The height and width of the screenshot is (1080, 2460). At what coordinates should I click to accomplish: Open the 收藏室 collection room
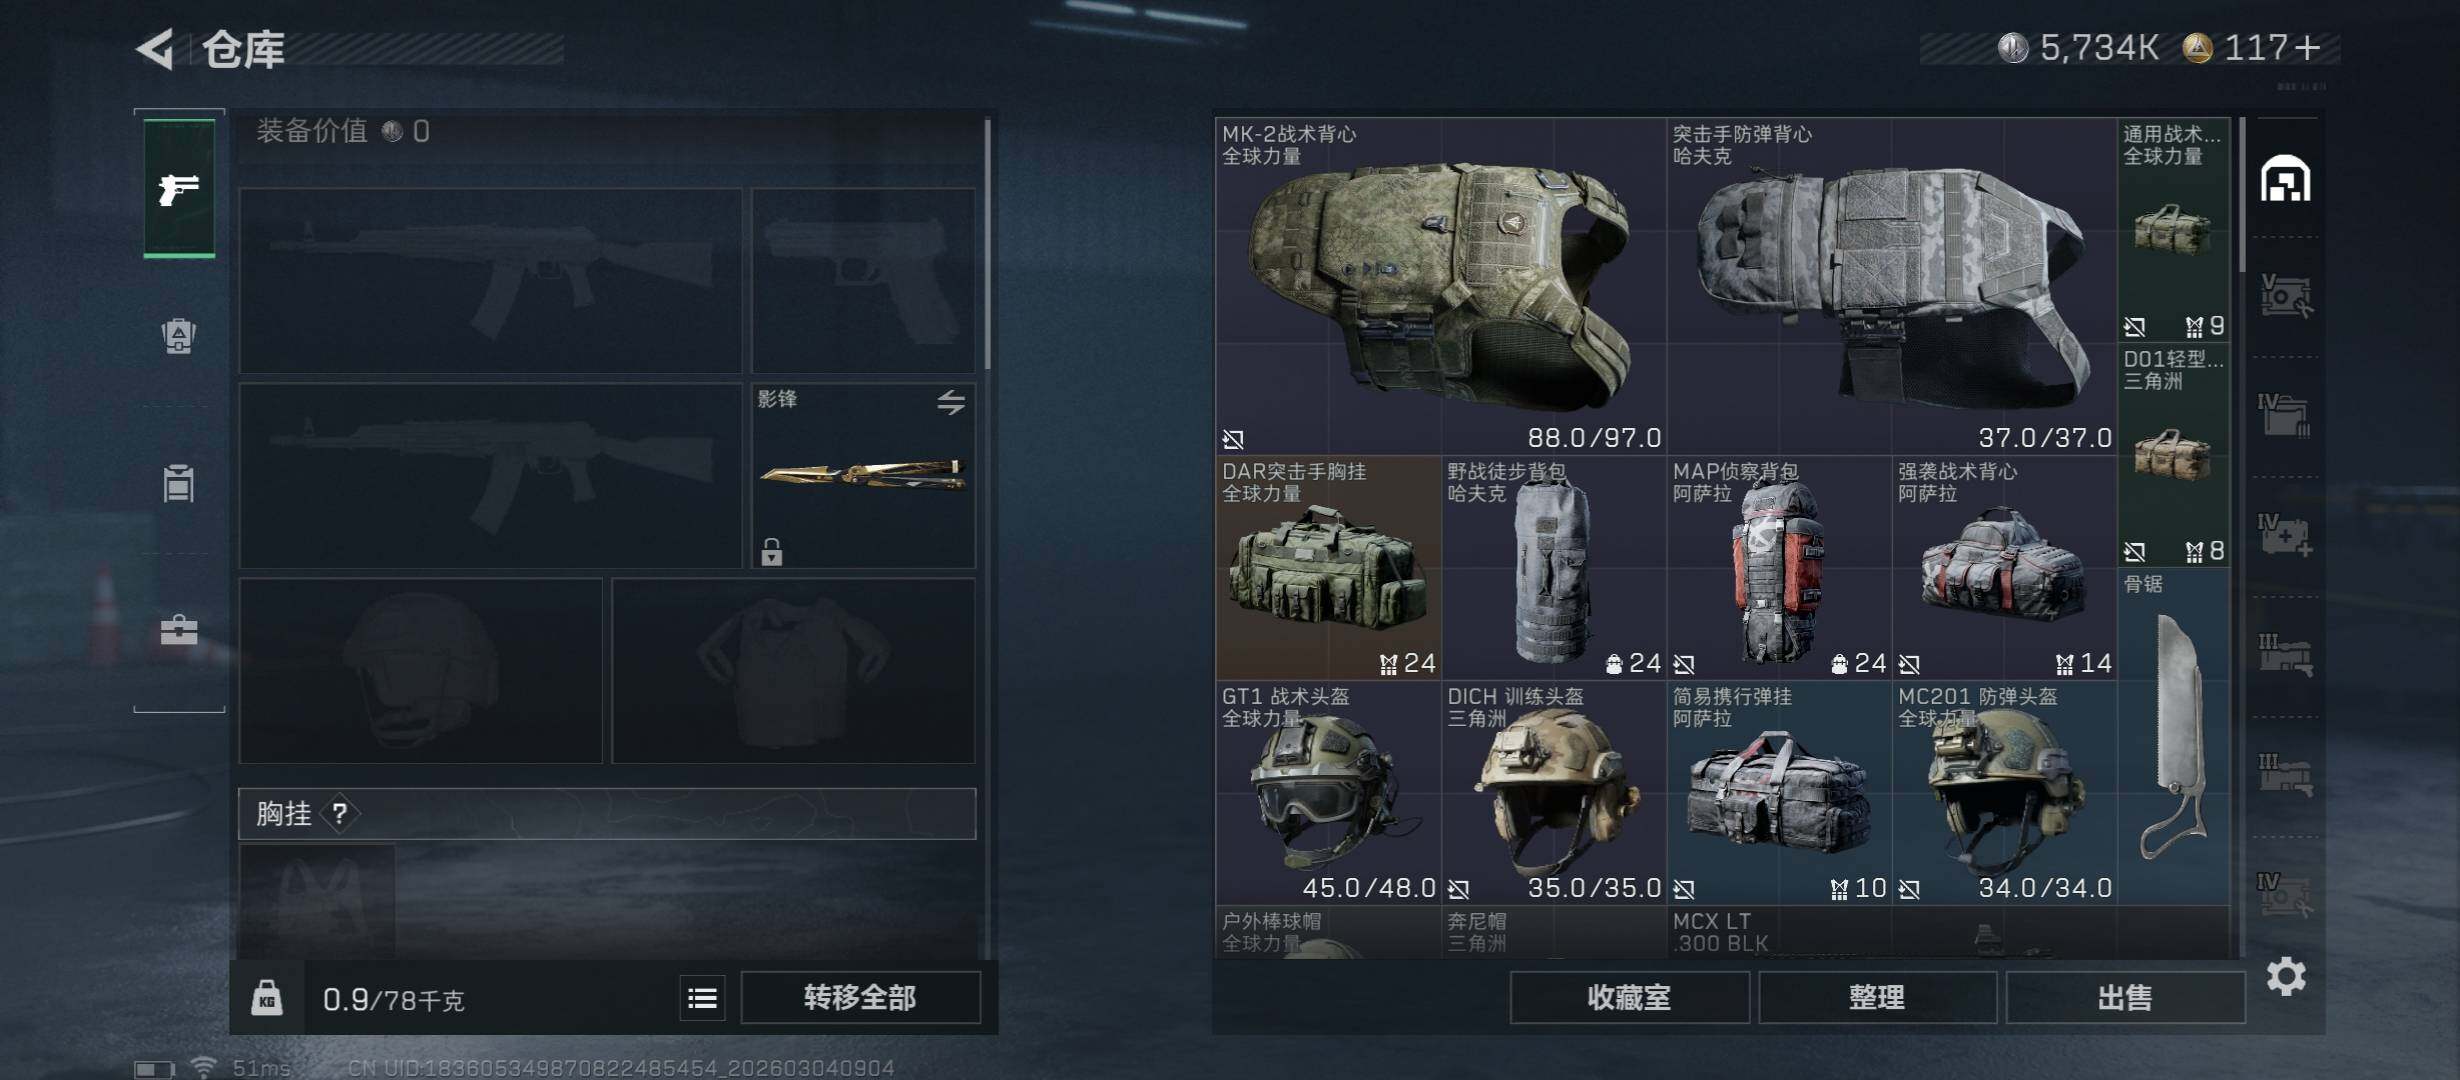(x=1629, y=998)
